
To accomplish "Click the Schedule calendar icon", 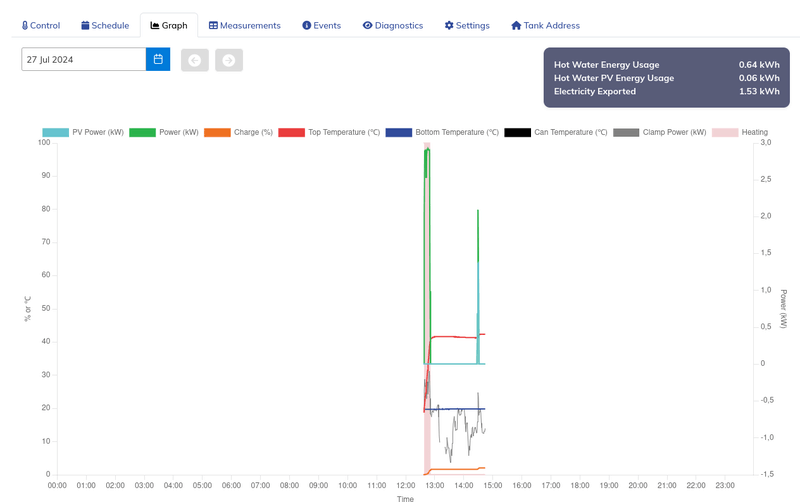I will point(85,26).
